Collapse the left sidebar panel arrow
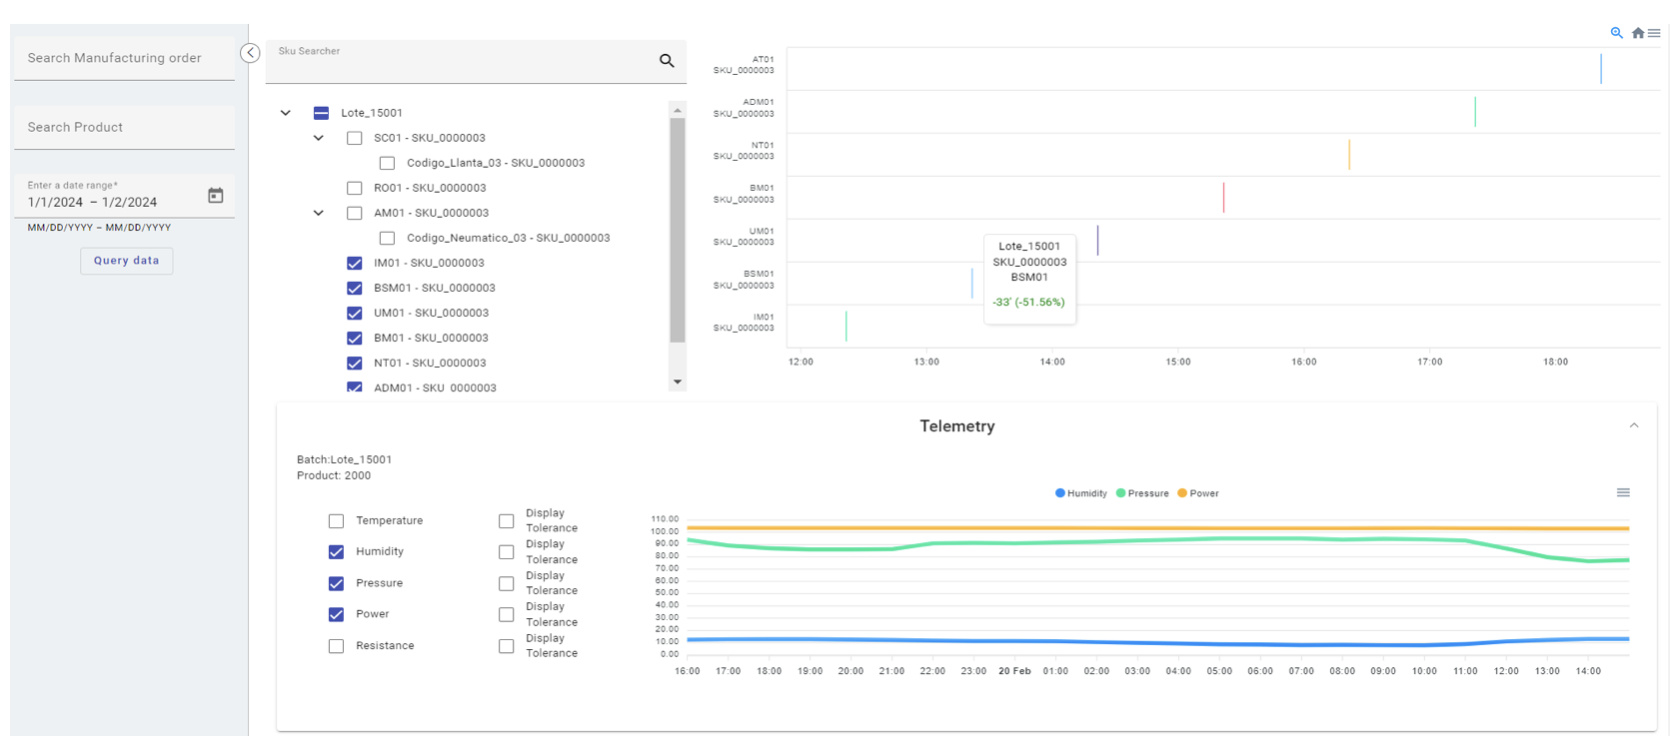The image size is (1674, 750). (250, 53)
